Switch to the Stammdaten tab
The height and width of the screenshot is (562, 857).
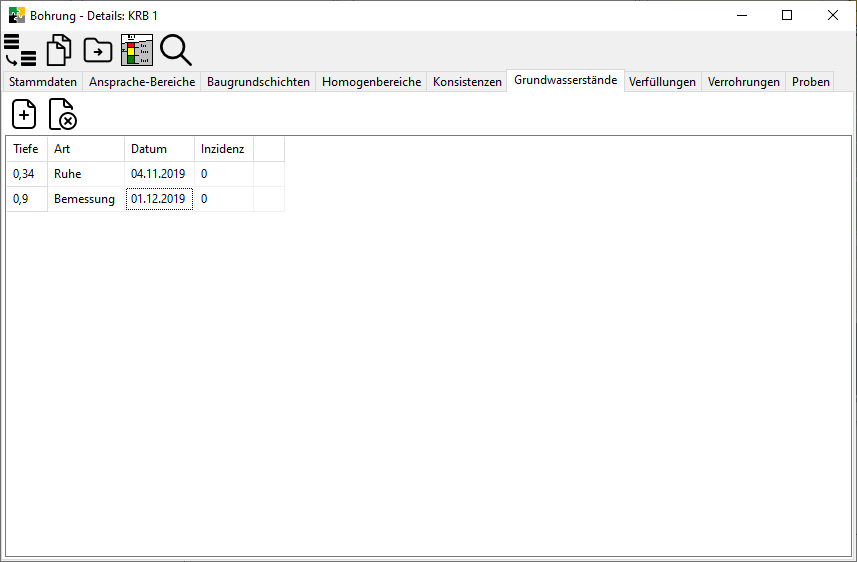43,82
